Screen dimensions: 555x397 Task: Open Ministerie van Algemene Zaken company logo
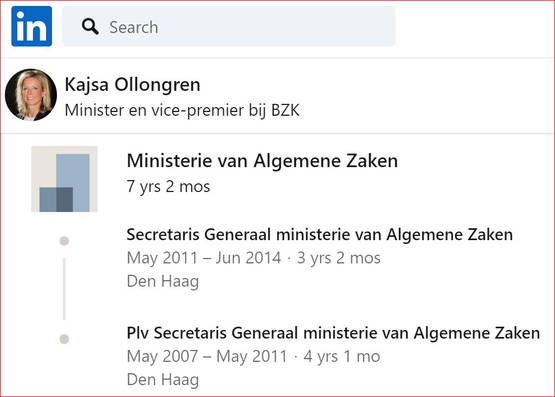64,179
